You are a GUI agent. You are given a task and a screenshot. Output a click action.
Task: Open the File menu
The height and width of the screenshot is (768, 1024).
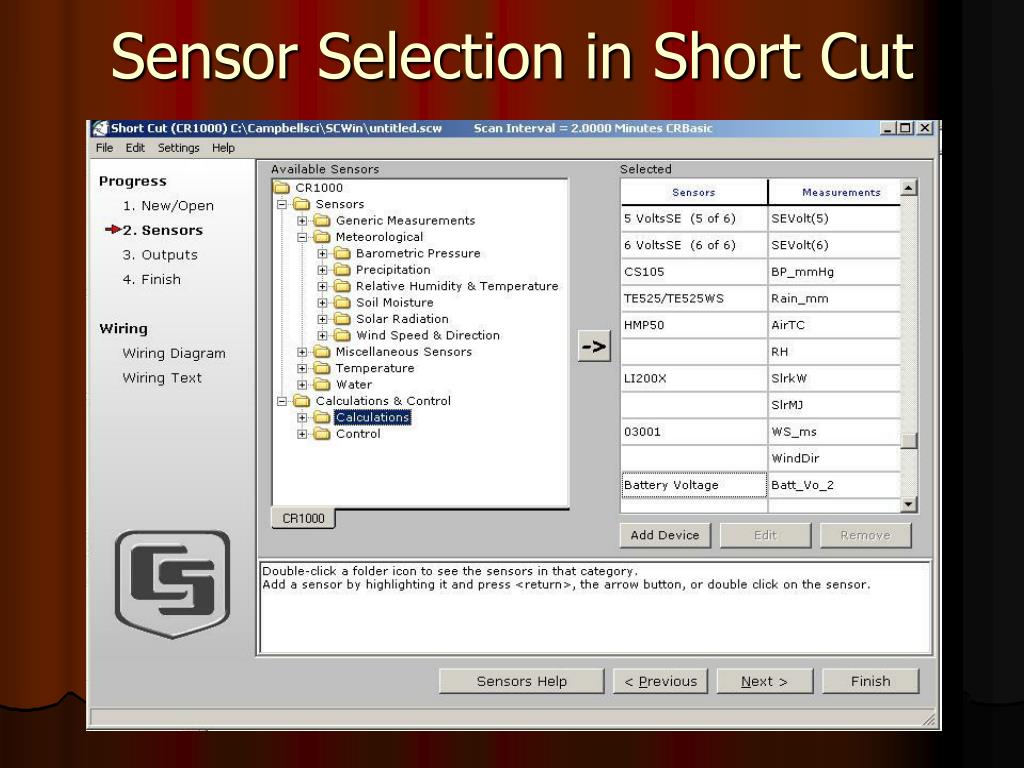tap(104, 148)
